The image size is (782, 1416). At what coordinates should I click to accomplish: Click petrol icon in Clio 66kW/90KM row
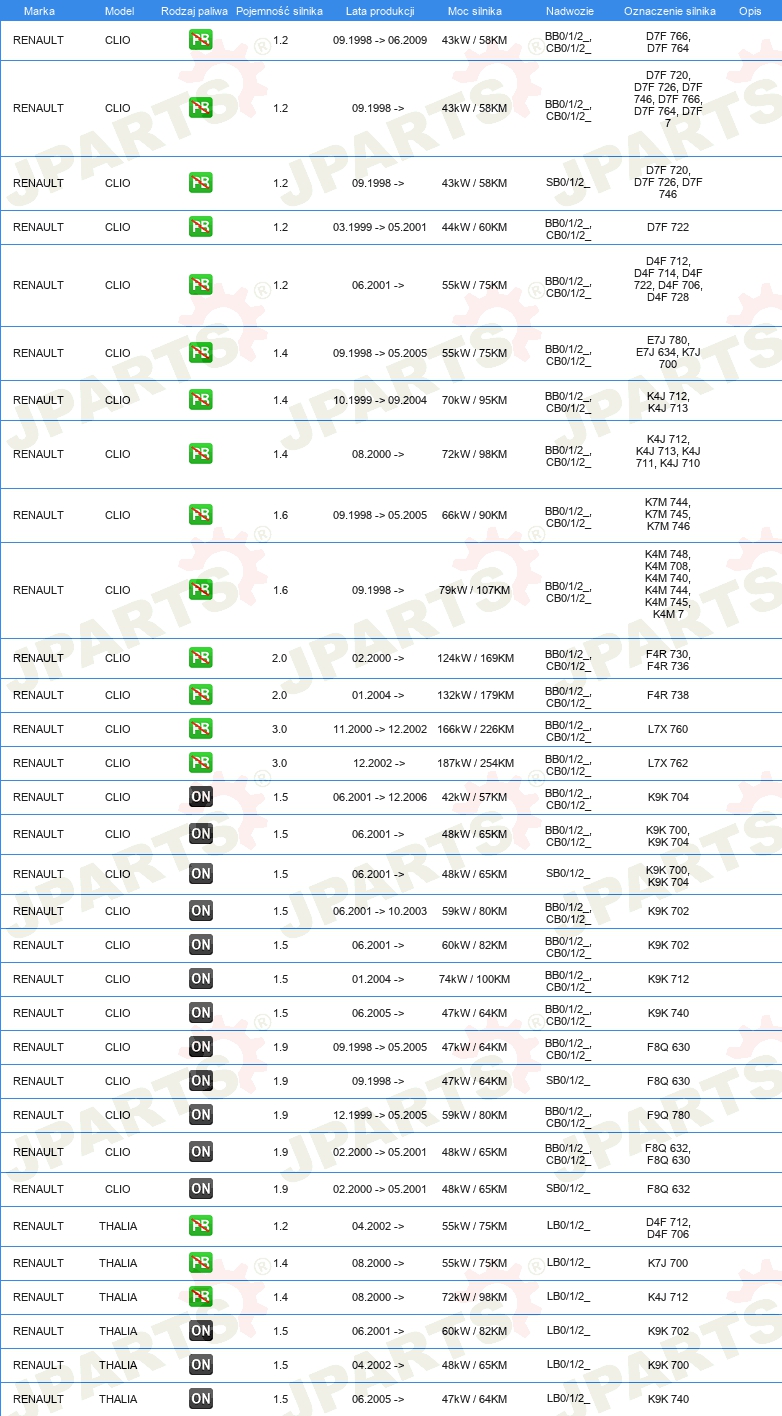click(x=200, y=515)
